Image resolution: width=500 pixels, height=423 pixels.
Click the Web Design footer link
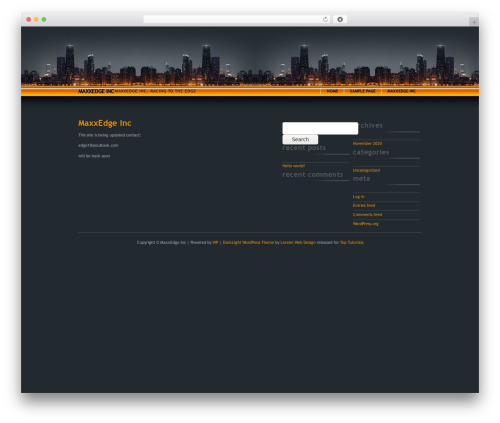tap(298, 242)
